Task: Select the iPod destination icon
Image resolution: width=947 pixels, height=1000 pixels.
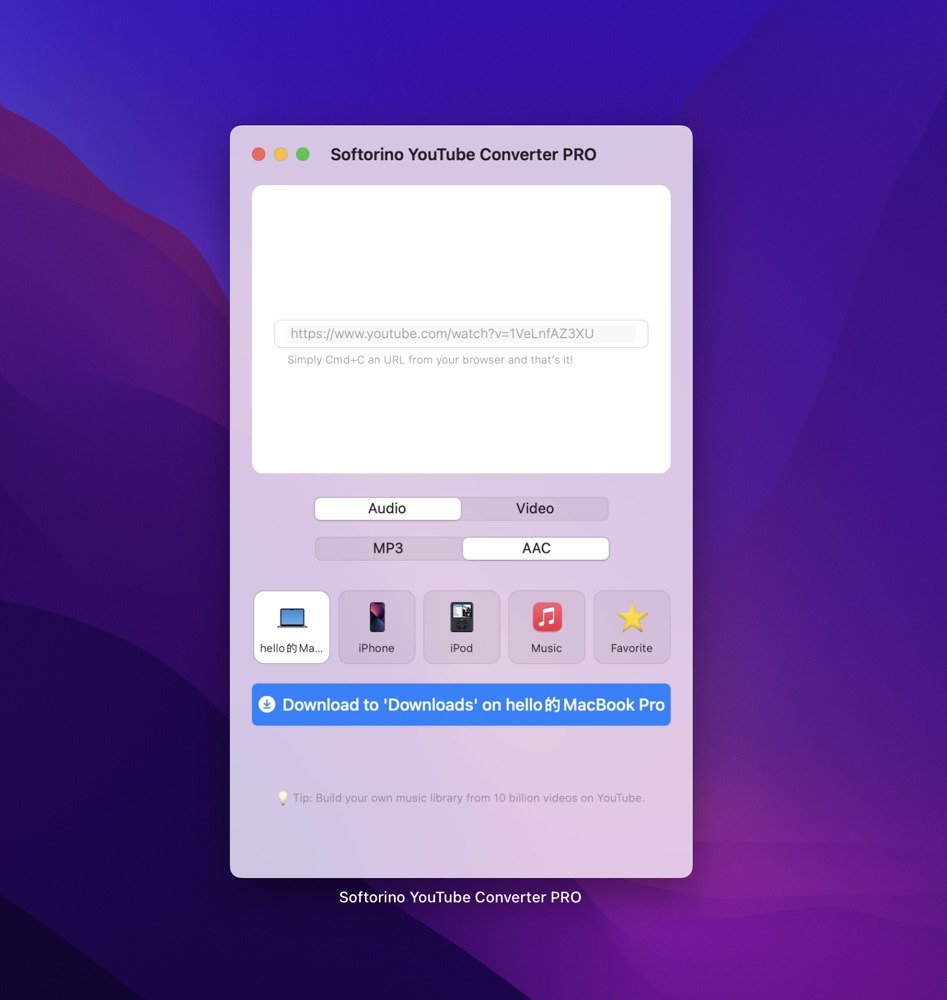Action: click(x=461, y=626)
